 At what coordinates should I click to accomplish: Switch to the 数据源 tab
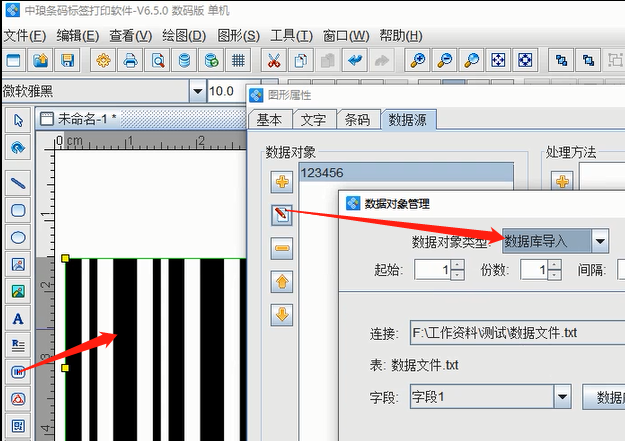tap(408, 120)
